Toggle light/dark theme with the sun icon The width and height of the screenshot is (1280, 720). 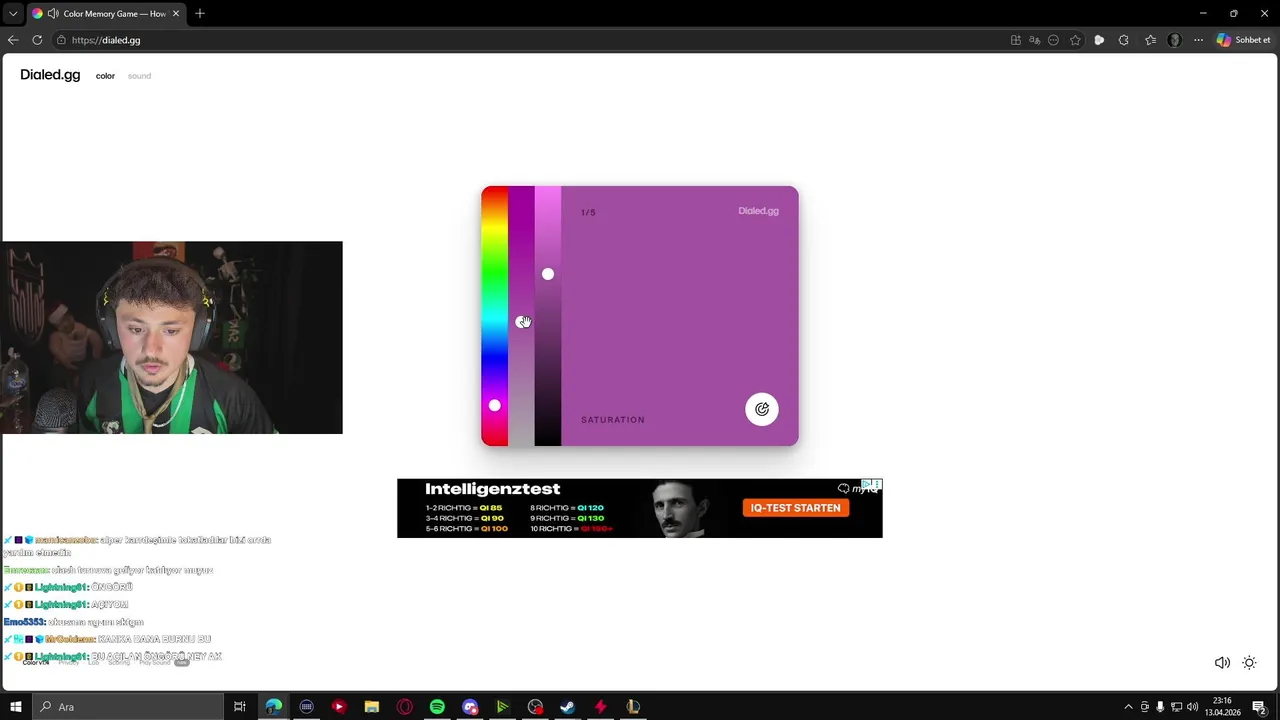[1249, 663]
